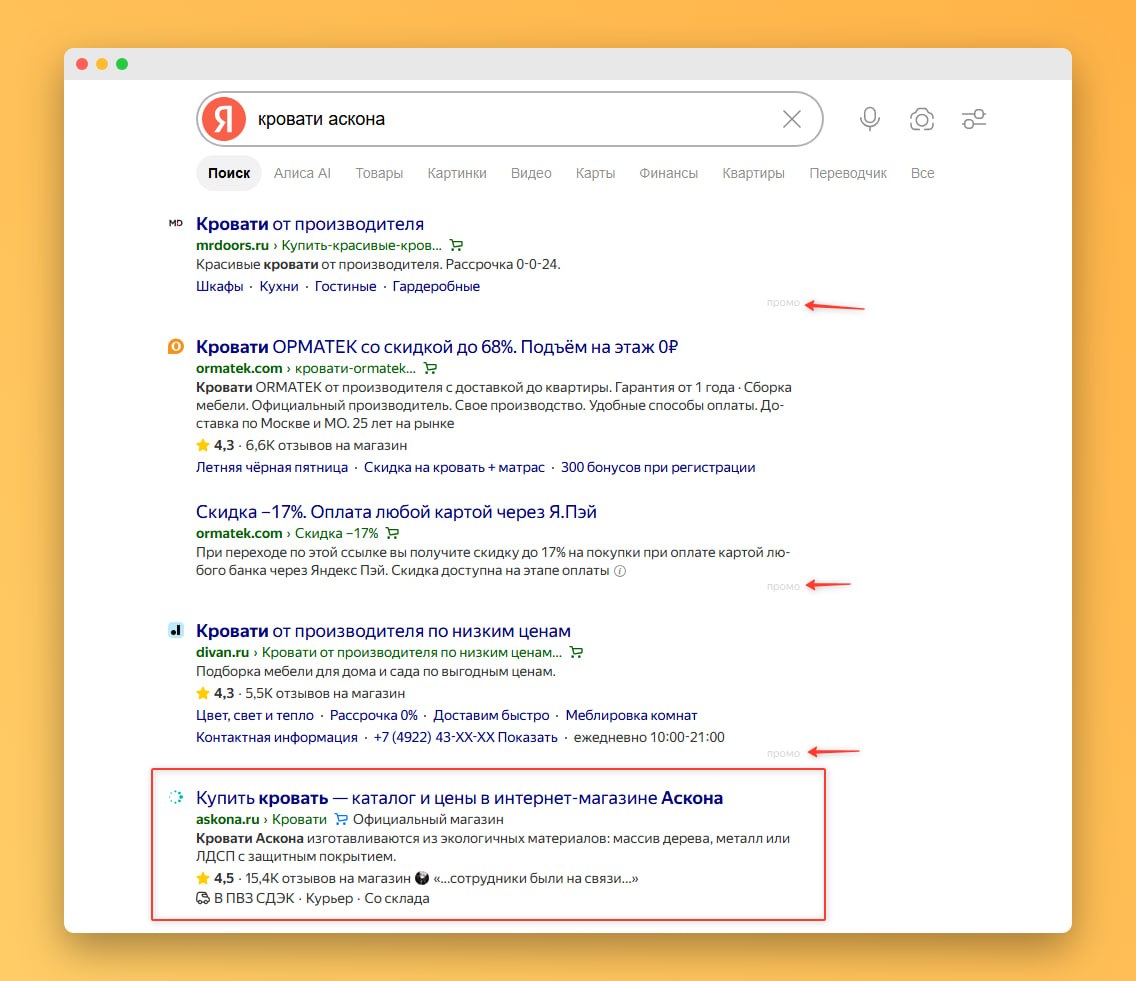1136x981 pixels.
Task: Switch to the Картинки tab
Action: pyautogui.click(x=457, y=173)
